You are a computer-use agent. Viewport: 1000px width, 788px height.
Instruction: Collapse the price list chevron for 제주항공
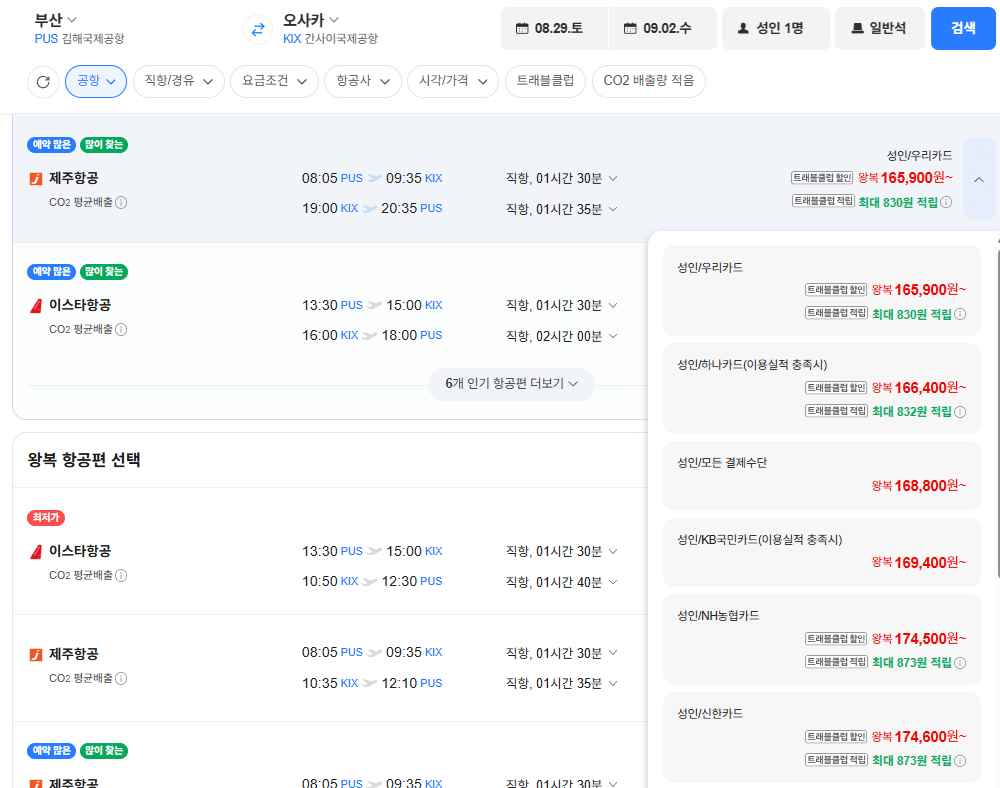(x=979, y=179)
